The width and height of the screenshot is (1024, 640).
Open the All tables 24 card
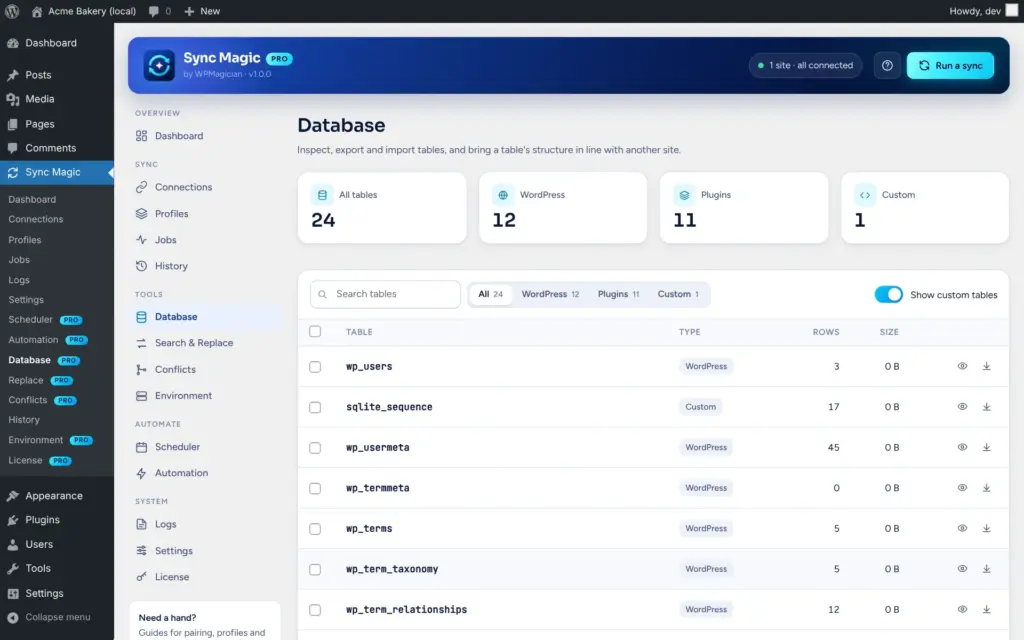click(x=382, y=208)
